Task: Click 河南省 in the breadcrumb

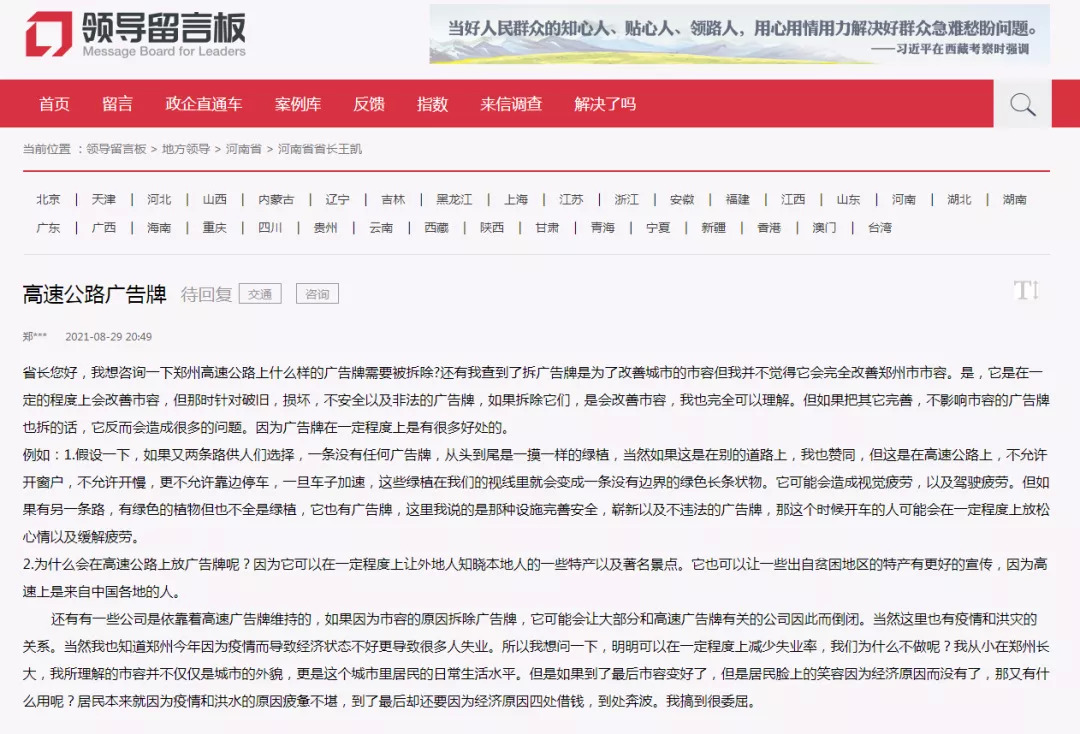Action: [x=244, y=149]
